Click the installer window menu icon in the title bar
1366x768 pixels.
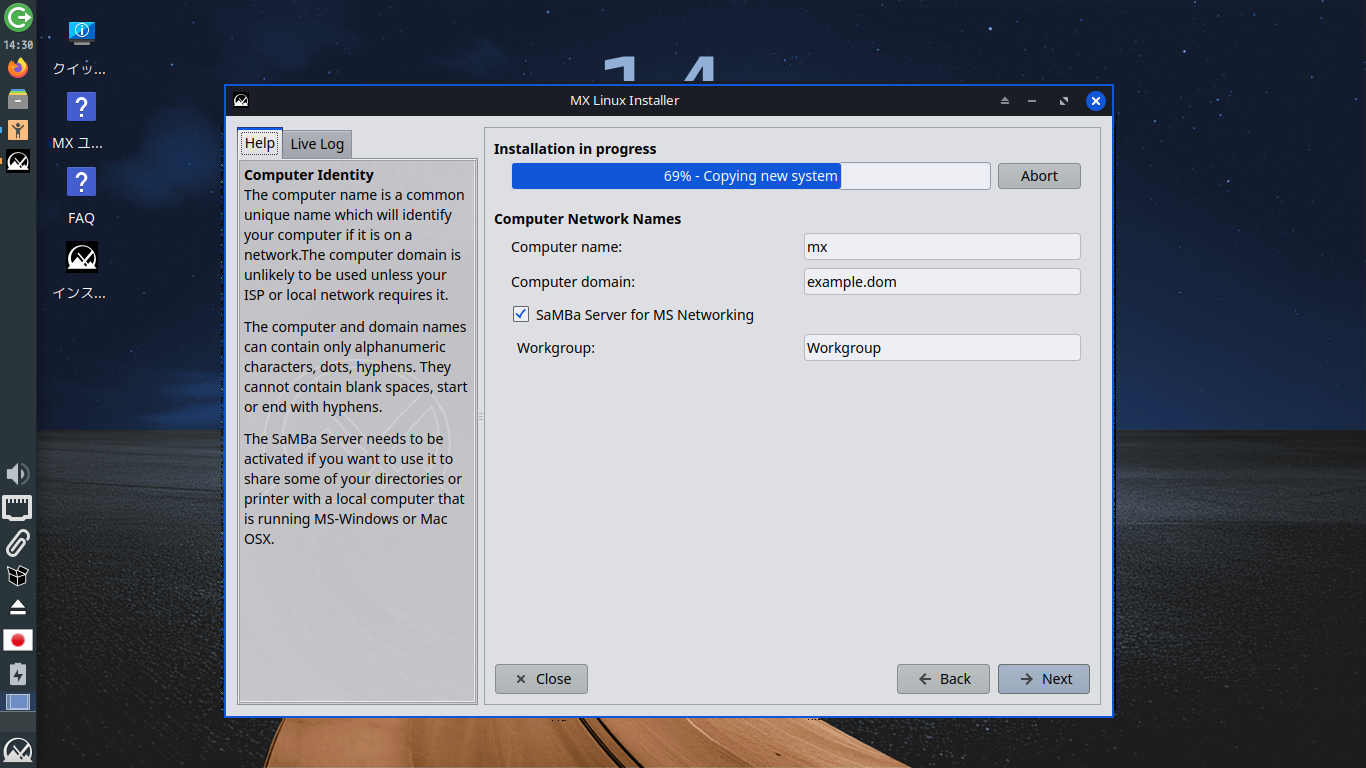241,100
